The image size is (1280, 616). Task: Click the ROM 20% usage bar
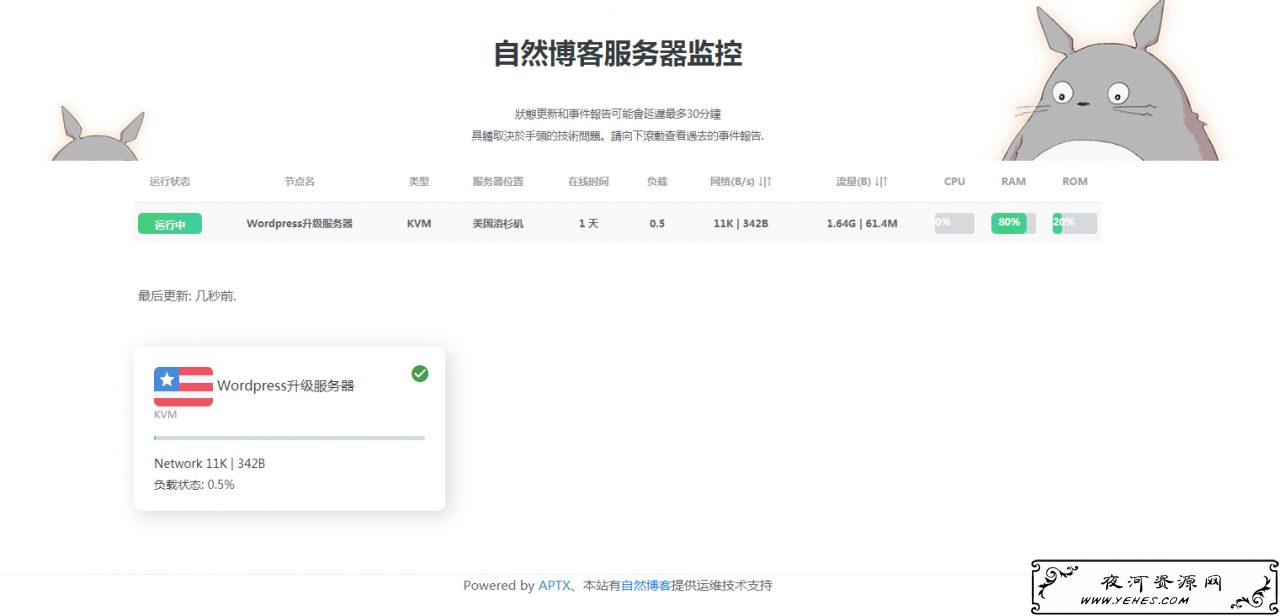(1075, 223)
